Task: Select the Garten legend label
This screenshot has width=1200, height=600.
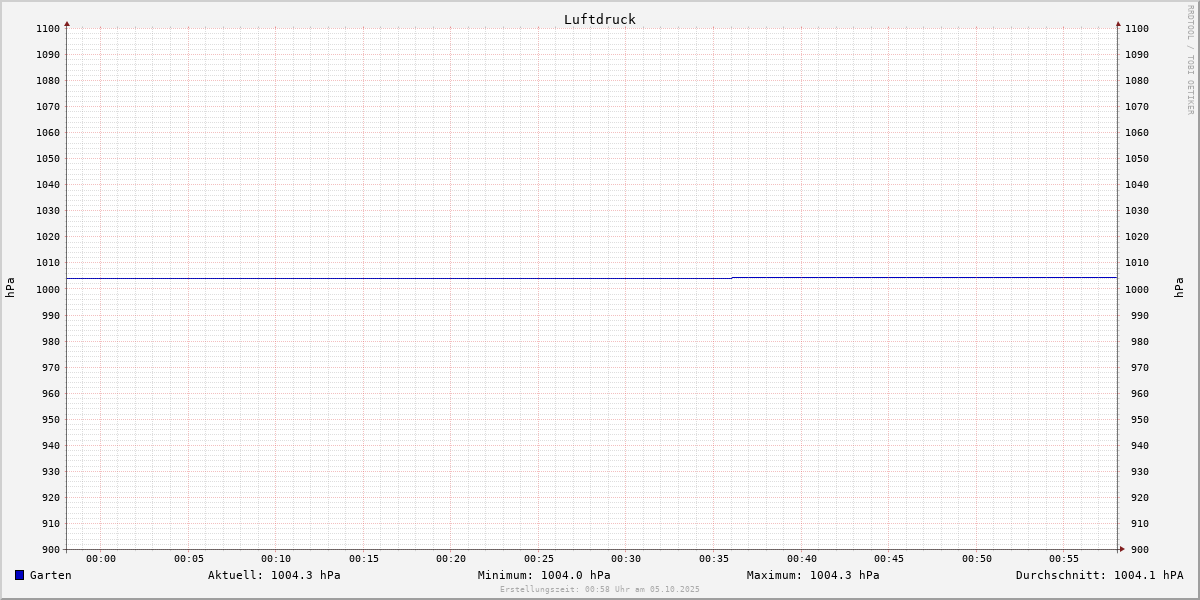Action: coord(50,575)
